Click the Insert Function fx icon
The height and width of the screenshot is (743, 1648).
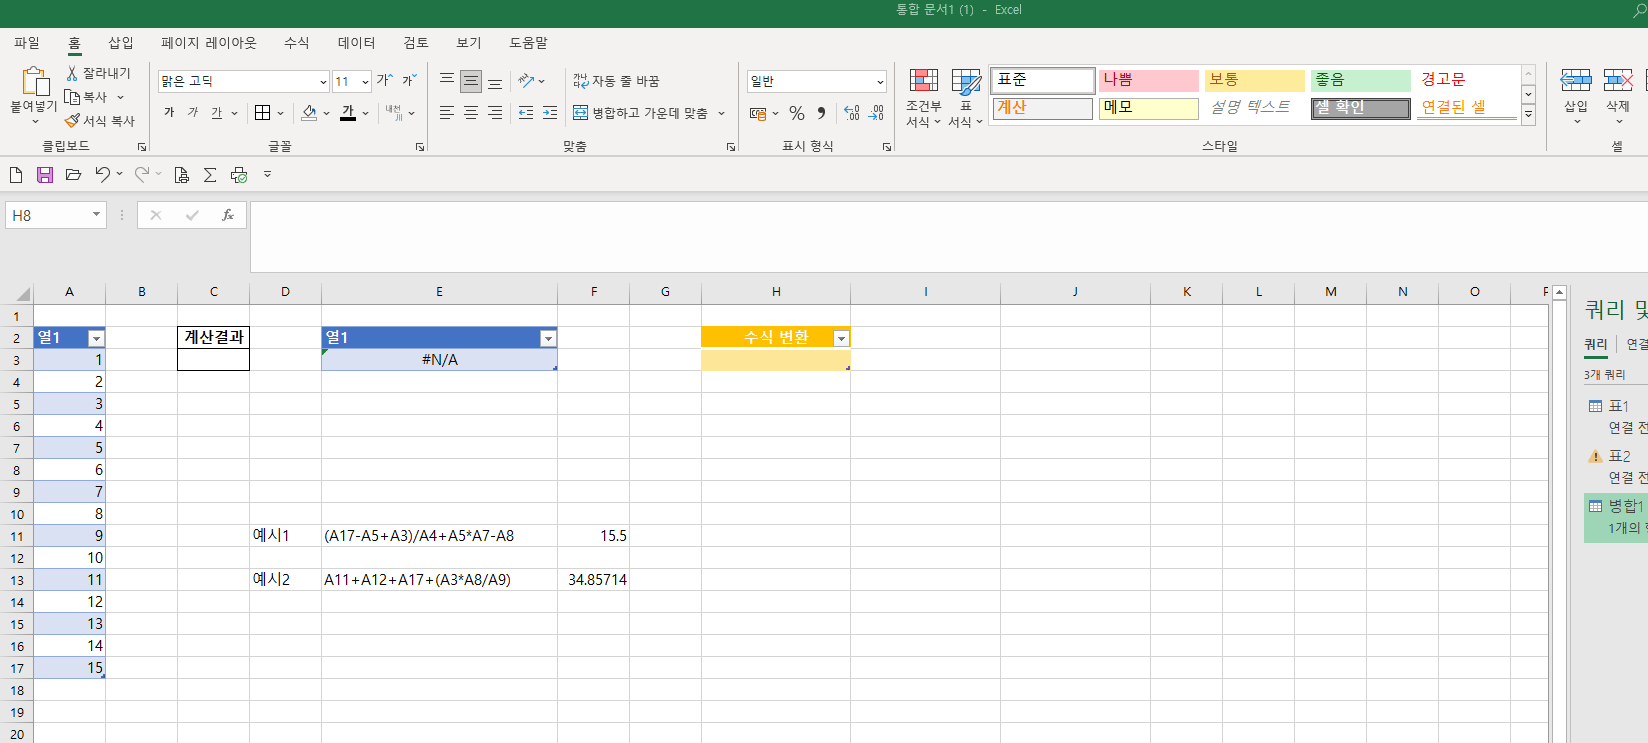228,215
